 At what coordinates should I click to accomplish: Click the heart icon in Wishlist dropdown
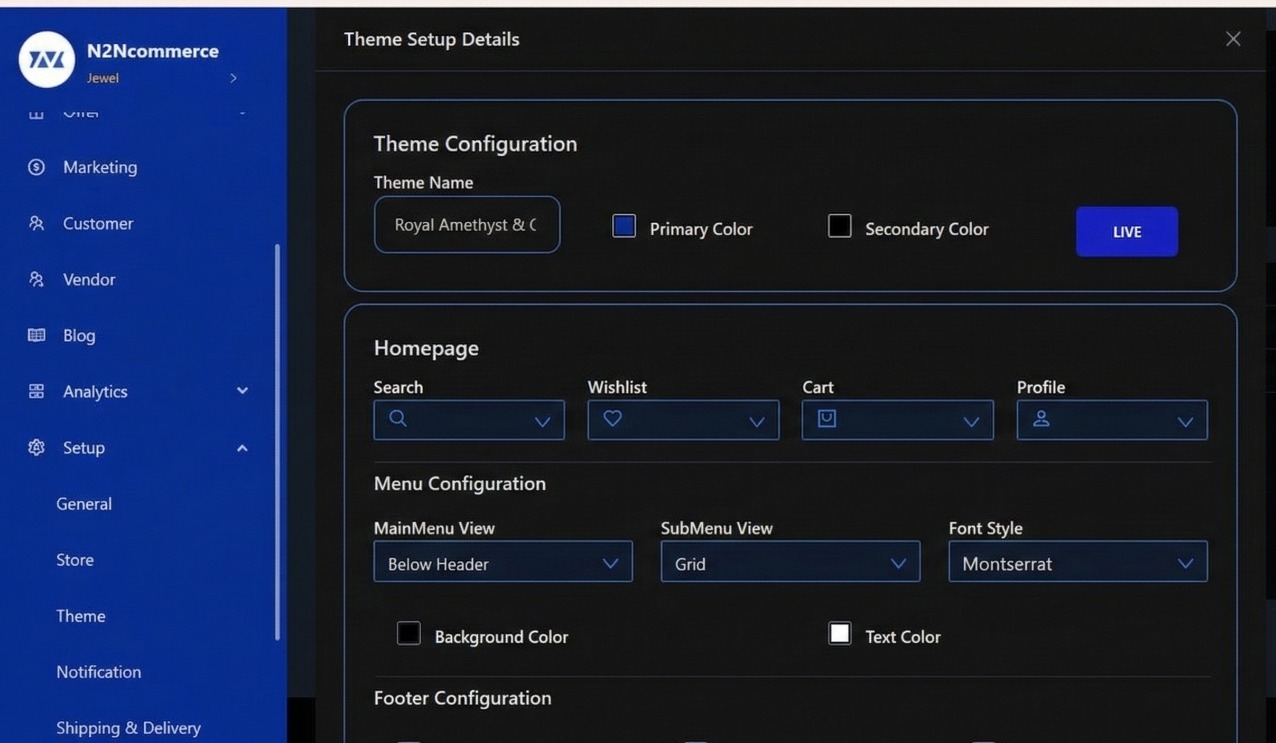[x=612, y=418]
